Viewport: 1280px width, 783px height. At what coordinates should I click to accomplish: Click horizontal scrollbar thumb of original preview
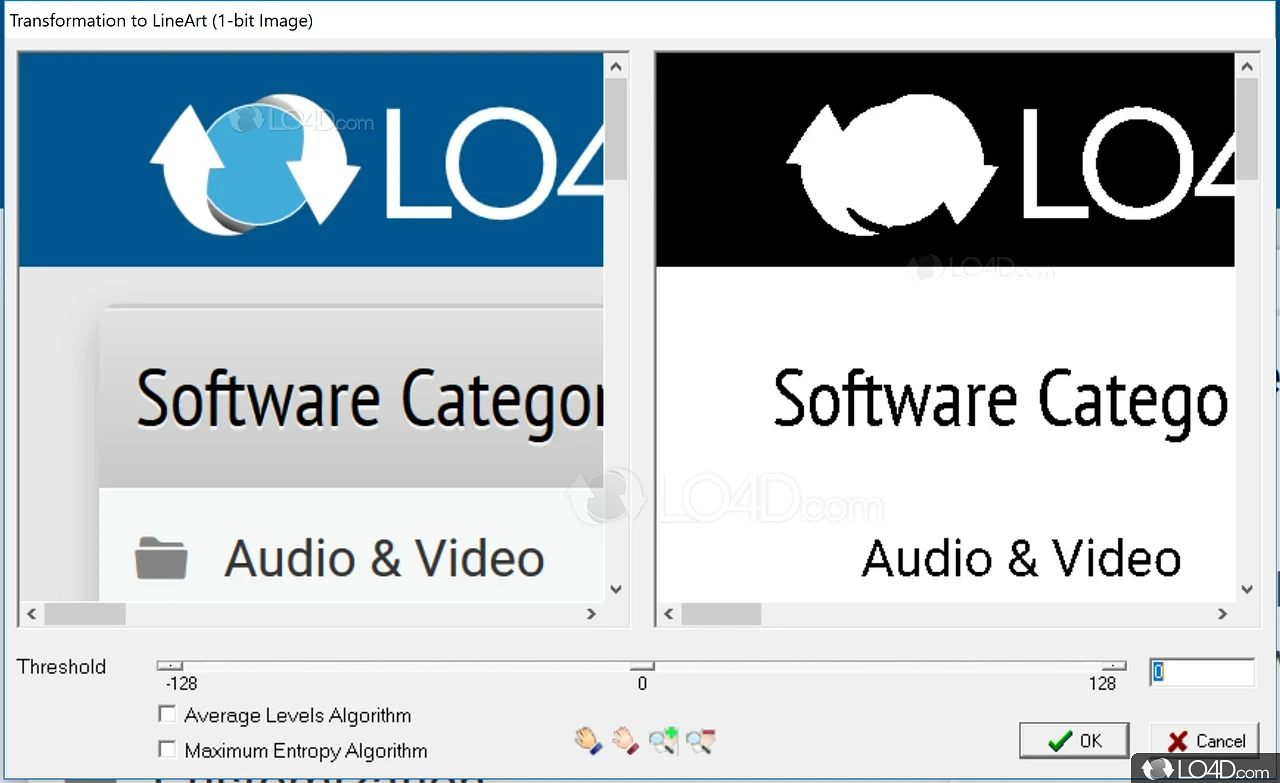pos(85,614)
